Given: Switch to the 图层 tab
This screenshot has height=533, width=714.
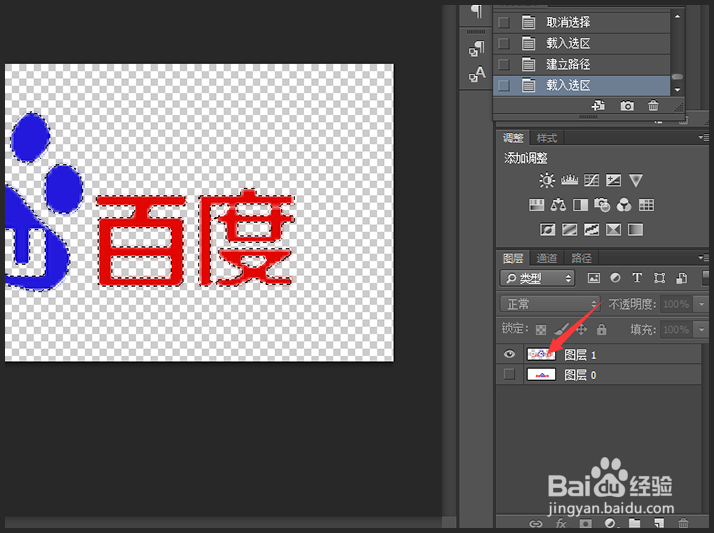Looking at the screenshot, I should 513,258.
